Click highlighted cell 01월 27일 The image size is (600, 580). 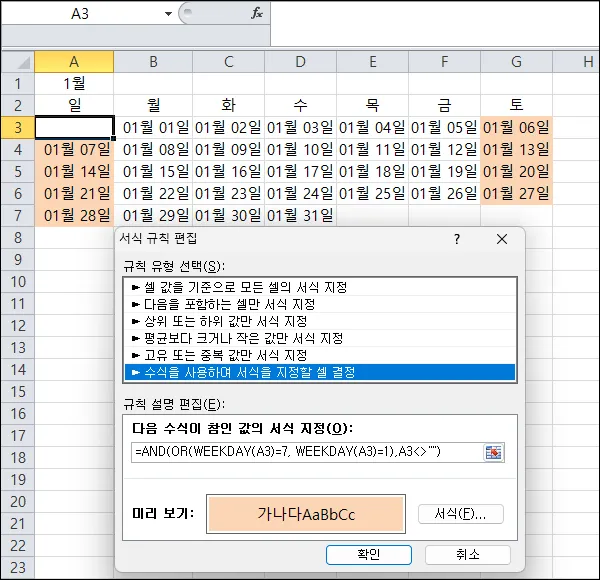pos(516,194)
